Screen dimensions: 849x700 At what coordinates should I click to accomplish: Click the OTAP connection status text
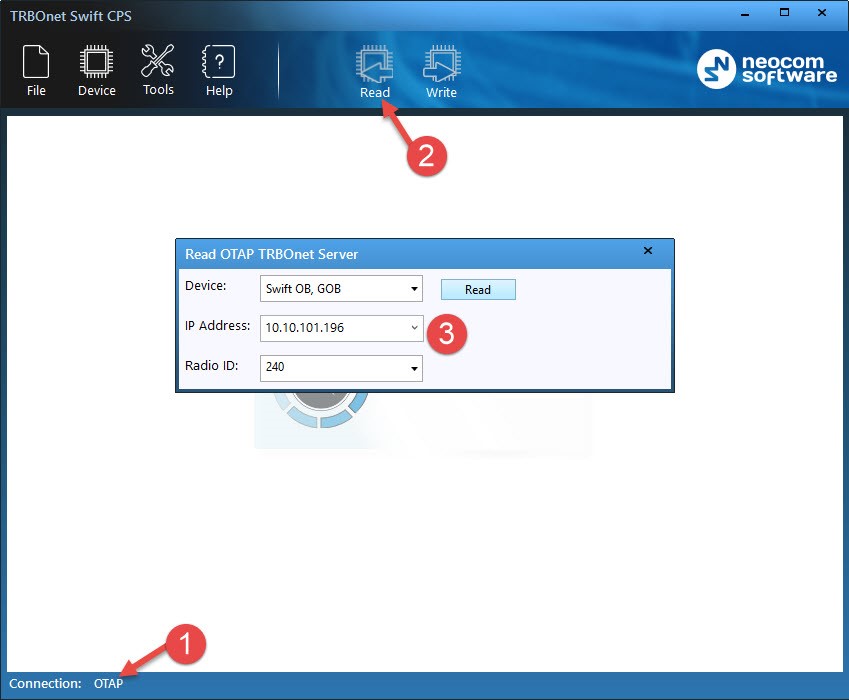pyautogui.click(x=108, y=683)
